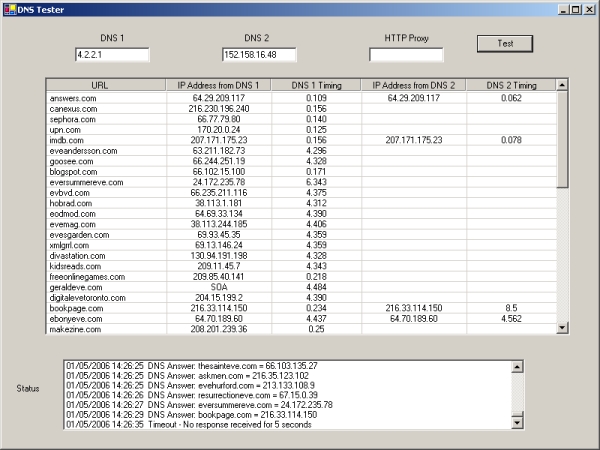Click the evehurford.com status log line
This screenshot has width=600, height=450.
(190, 385)
